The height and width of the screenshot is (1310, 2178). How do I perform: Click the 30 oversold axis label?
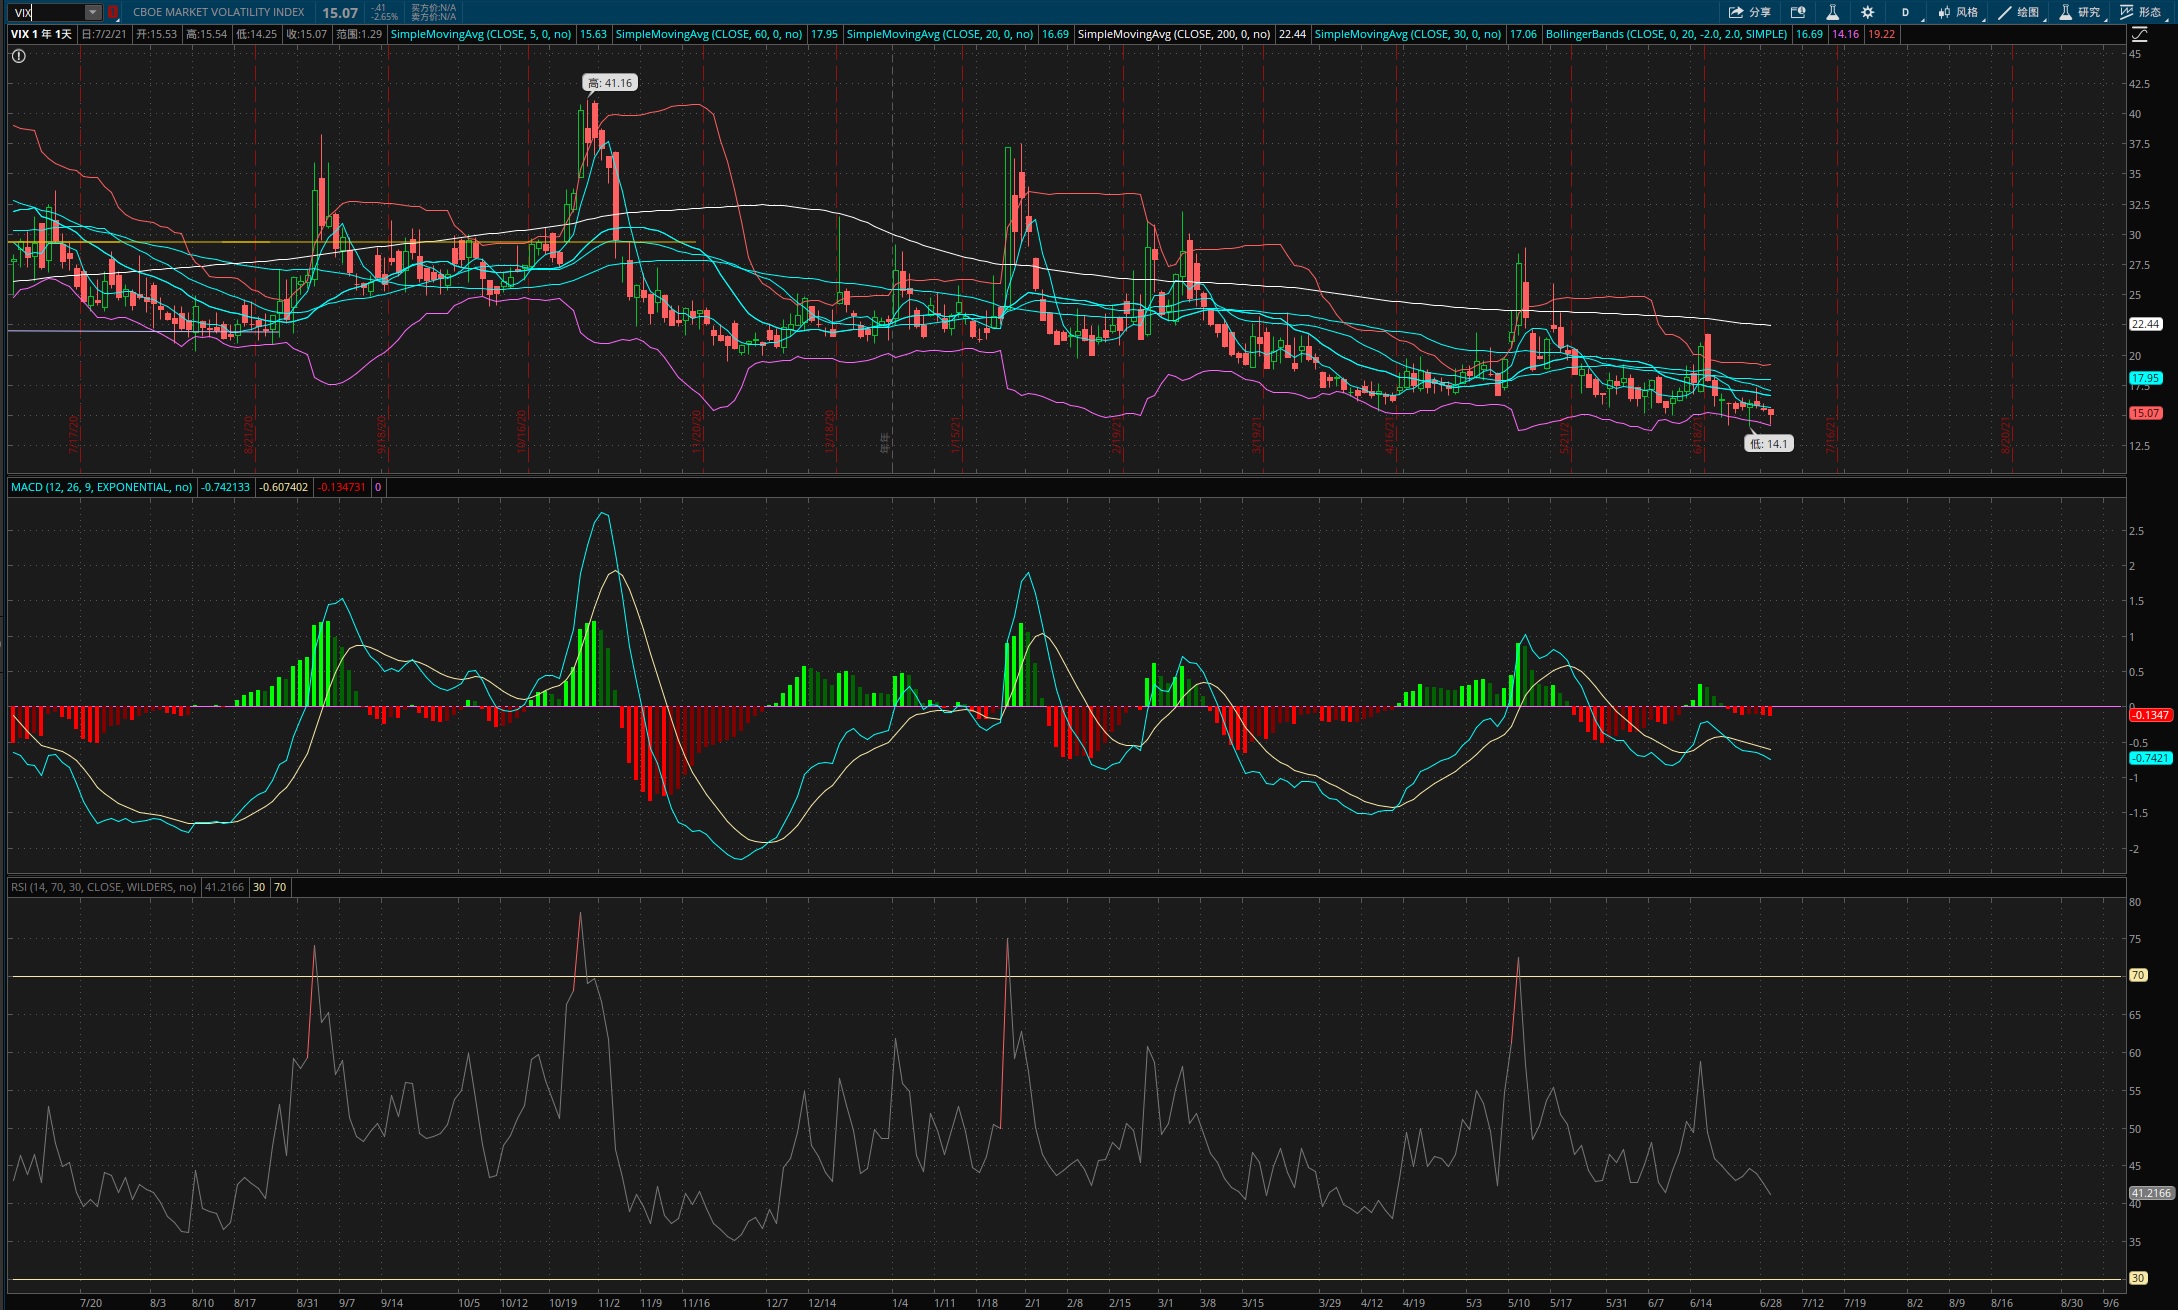(x=2138, y=1278)
